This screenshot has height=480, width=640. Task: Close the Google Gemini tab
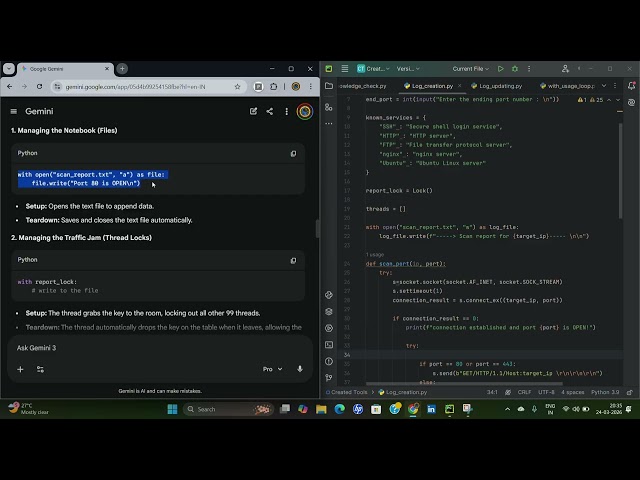(x=107, y=69)
